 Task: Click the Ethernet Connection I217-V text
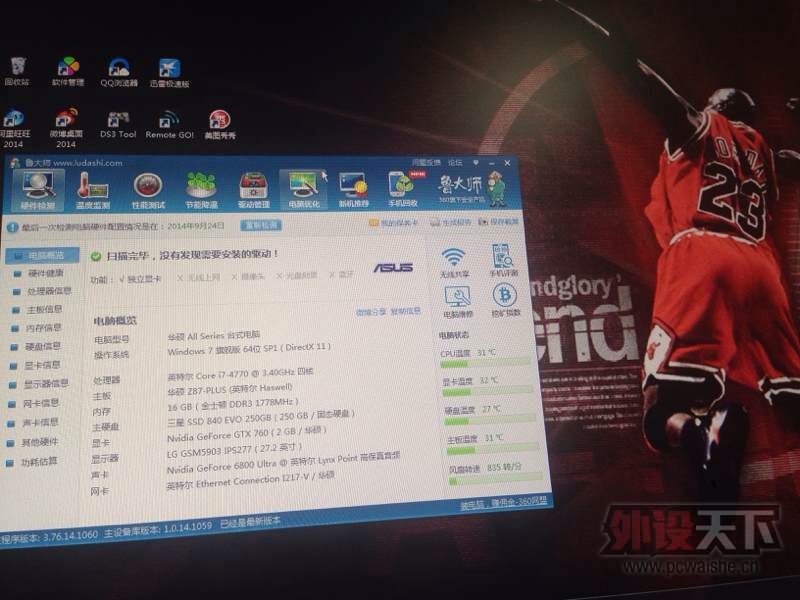click(250, 481)
